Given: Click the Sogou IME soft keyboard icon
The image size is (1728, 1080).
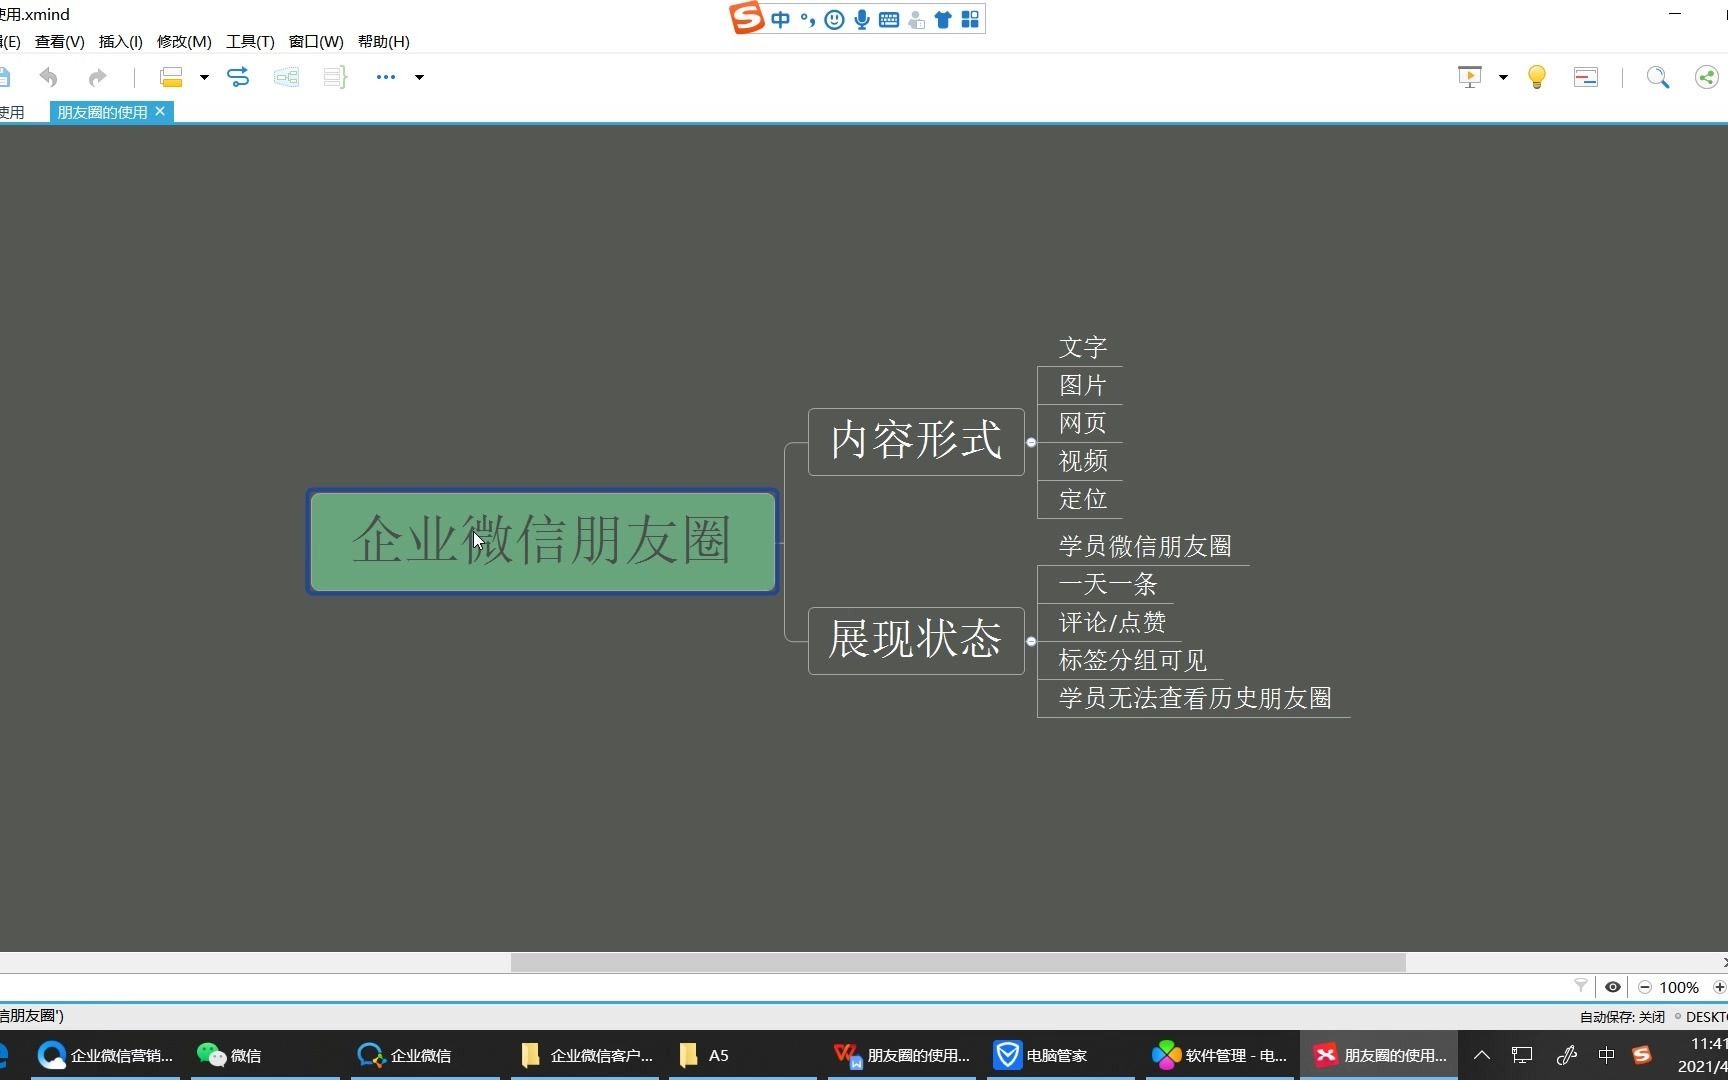Looking at the screenshot, I should click(x=888, y=19).
